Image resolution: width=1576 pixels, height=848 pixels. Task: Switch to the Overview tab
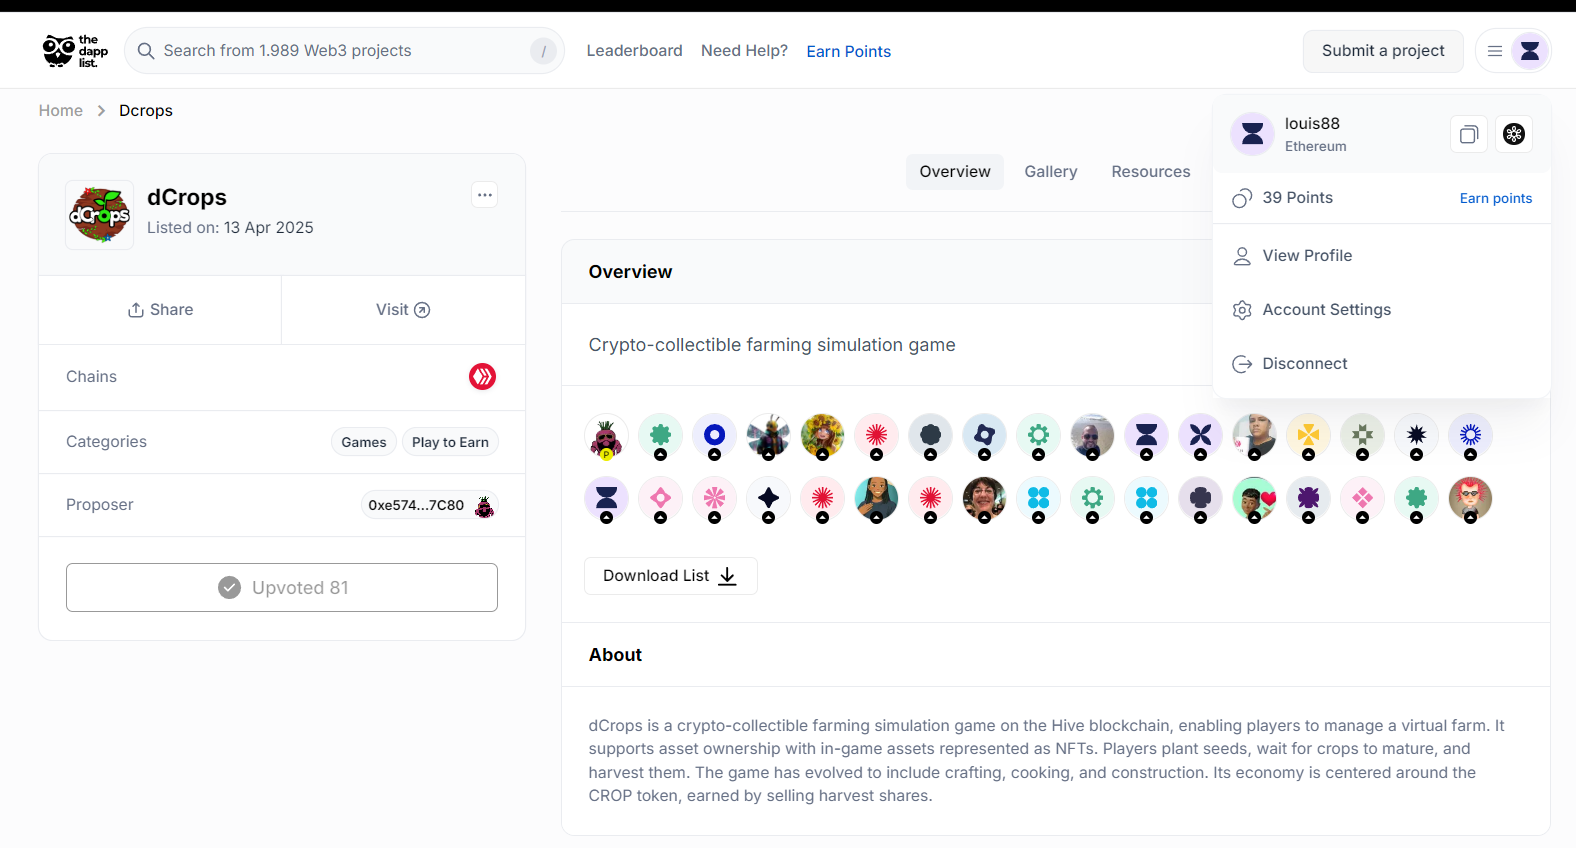955,172
